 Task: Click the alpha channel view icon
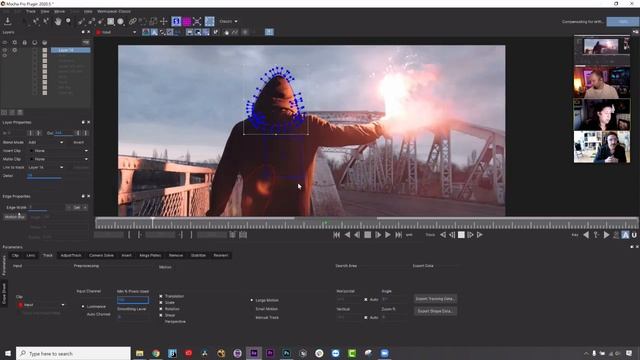pyautogui.click(x=154, y=32)
